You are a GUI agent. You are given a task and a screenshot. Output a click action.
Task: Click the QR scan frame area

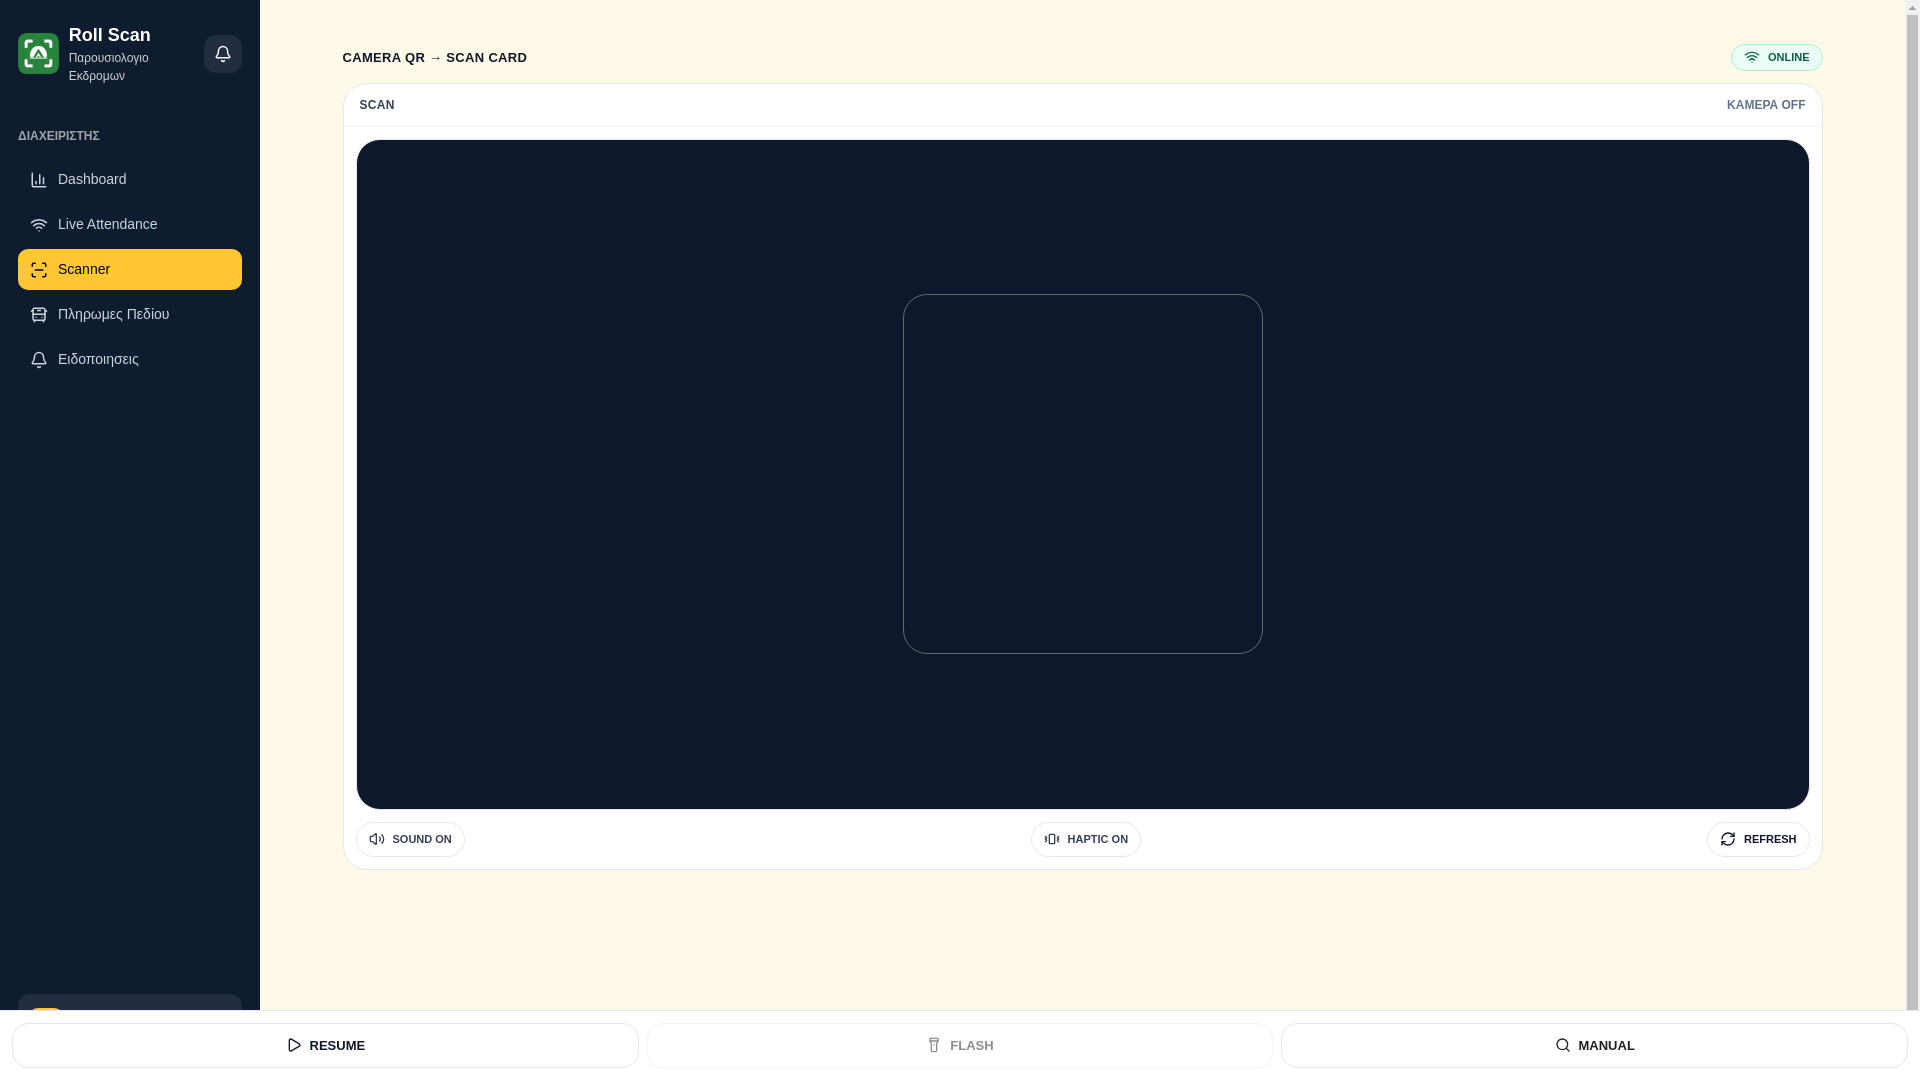tap(1083, 474)
